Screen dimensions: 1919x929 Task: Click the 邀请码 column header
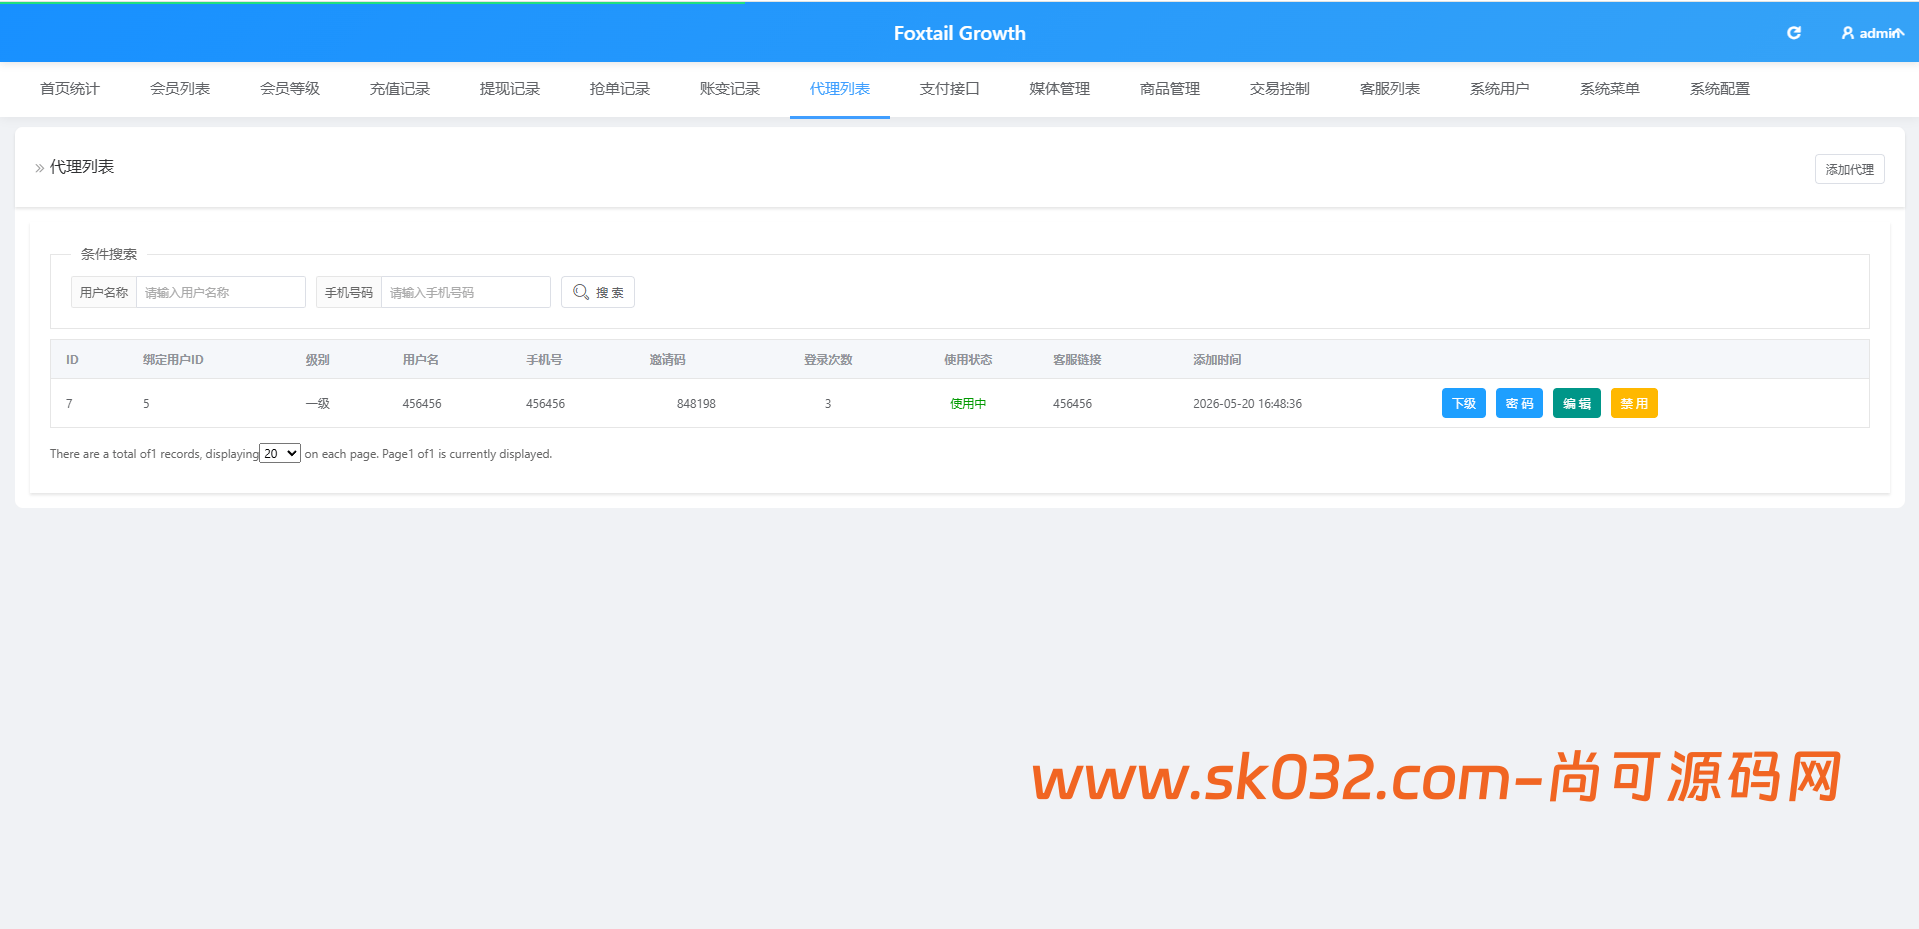point(667,360)
